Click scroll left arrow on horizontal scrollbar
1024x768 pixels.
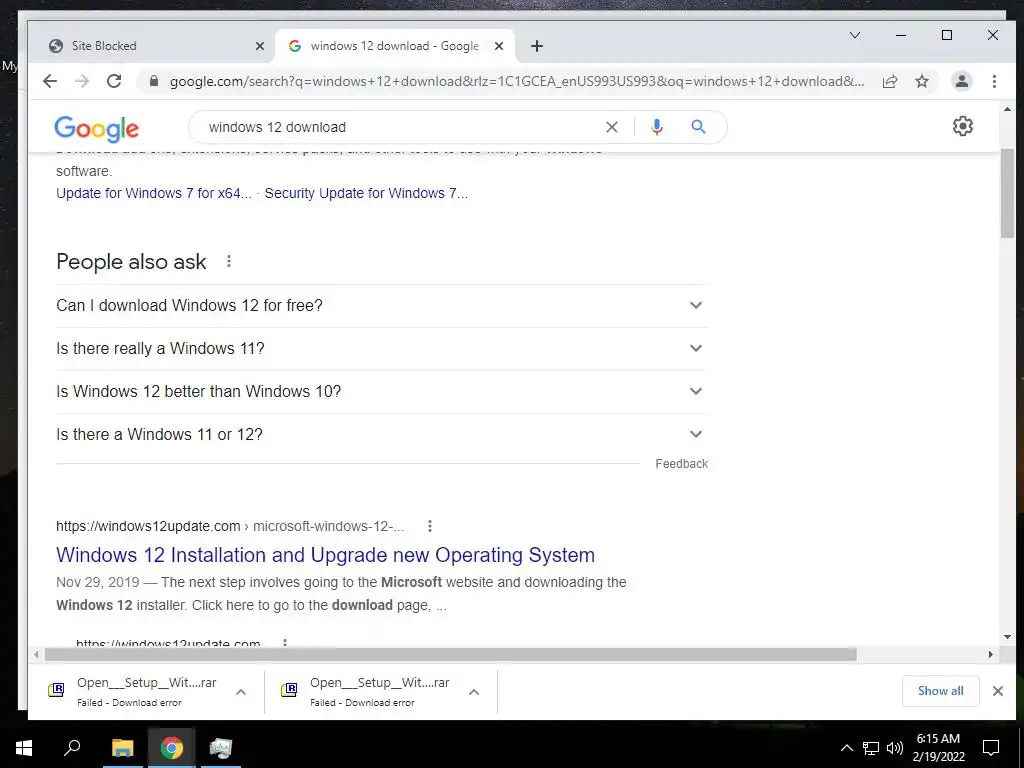pos(36,654)
